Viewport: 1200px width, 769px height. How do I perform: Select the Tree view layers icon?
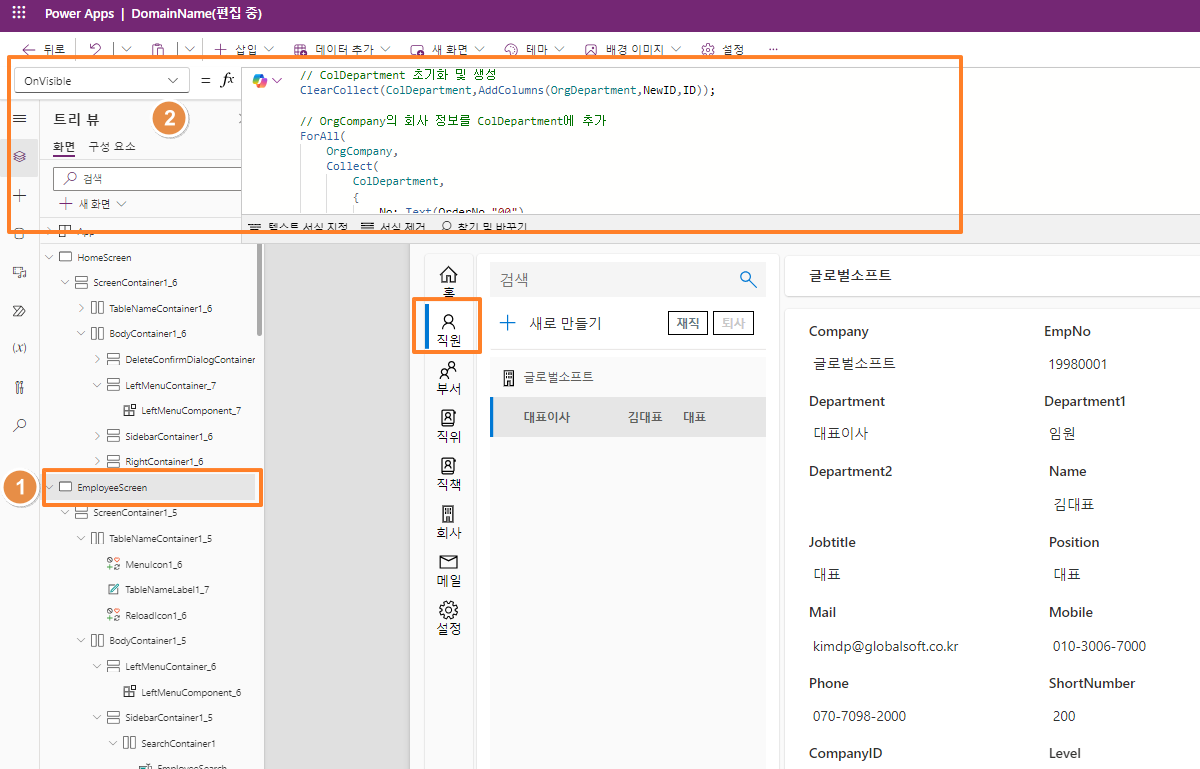click(19, 157)
